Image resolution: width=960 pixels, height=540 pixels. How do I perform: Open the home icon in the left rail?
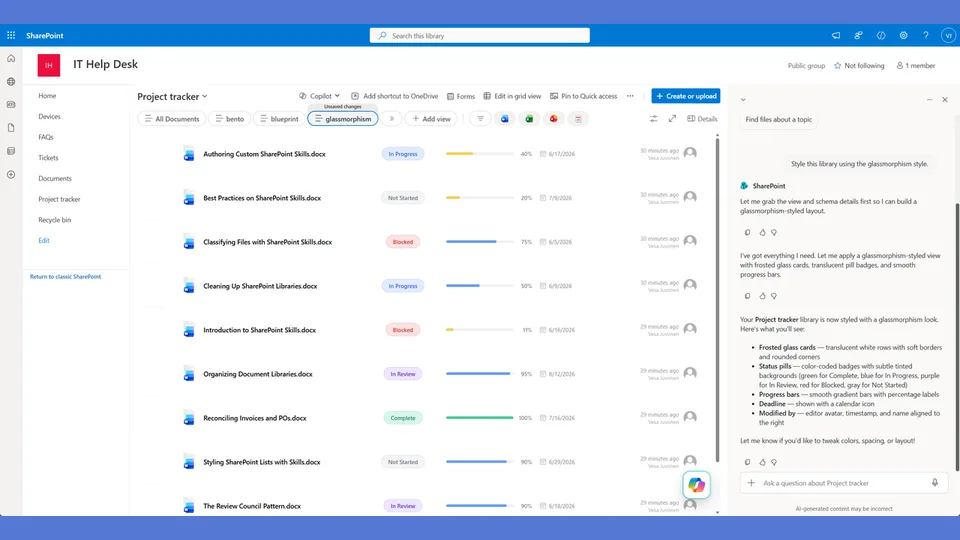pyautogui.click(x=11, y=59)
